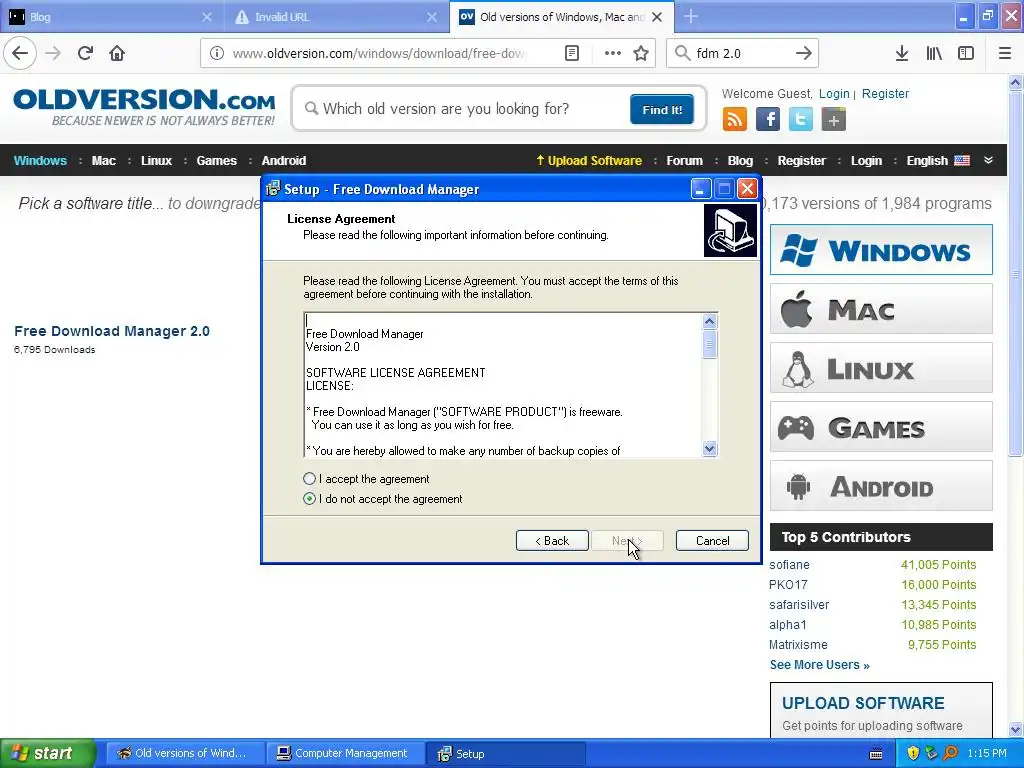This screenshot has height=768, width=1024.
Task: Reload the current page
Action: [85, 53]
